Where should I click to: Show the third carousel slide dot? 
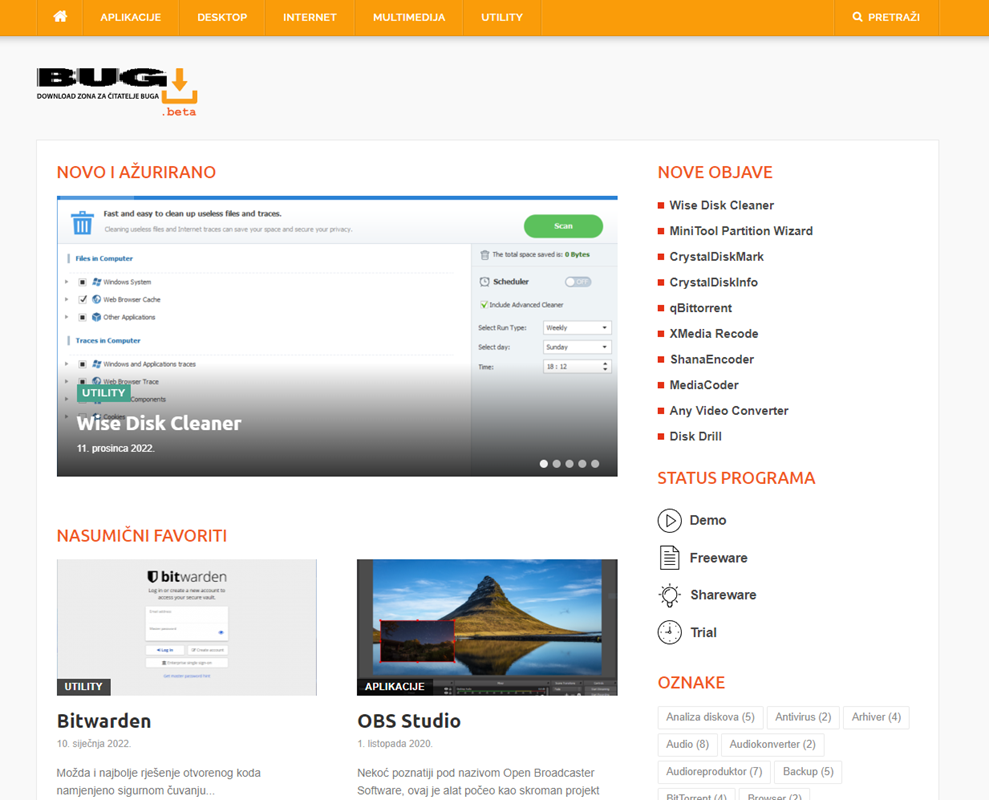pyautogui.click(x=570, y=464)
